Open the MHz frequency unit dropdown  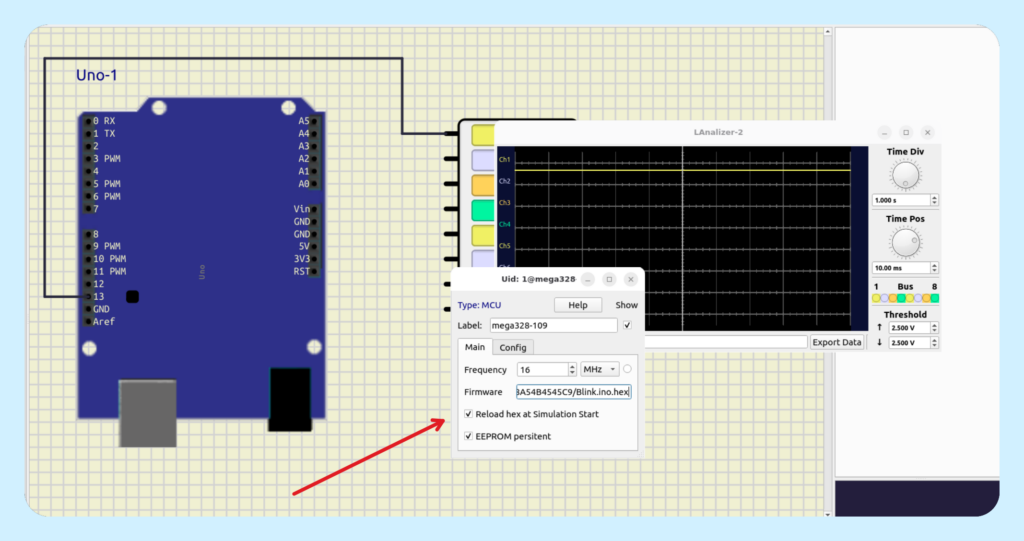pyautogui.click(x=600, y=369)
